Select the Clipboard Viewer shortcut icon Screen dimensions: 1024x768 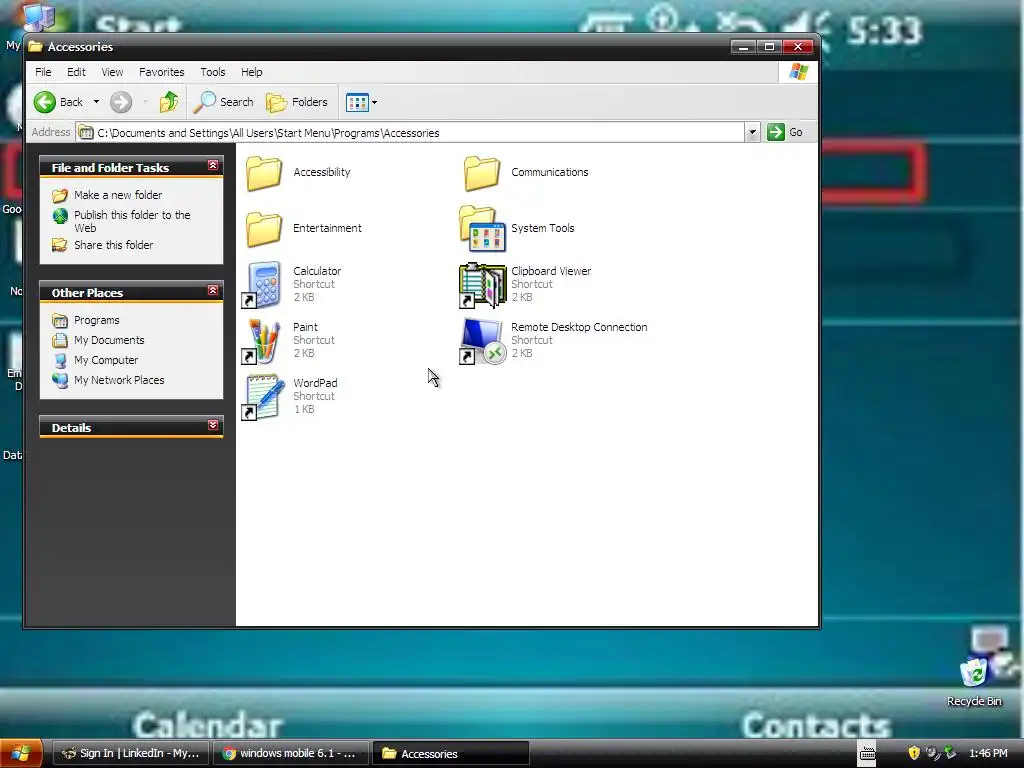pyautogui.click(x=482, y=285)
